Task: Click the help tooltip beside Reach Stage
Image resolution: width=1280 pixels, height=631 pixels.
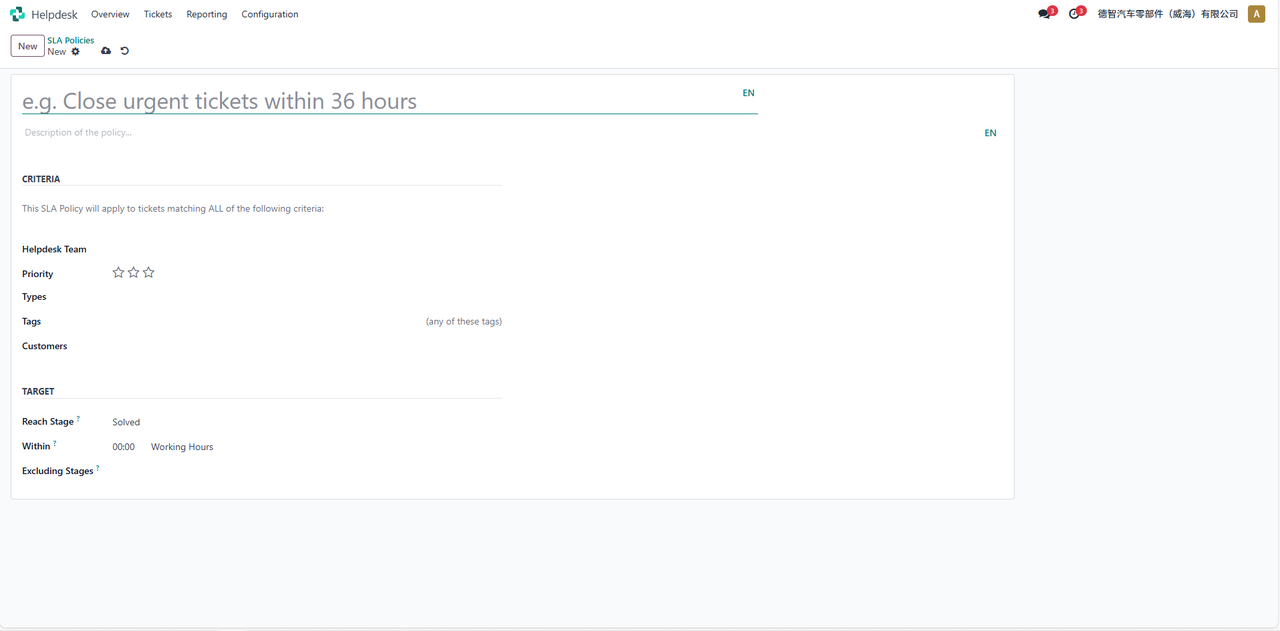Action: pos(78,419)
